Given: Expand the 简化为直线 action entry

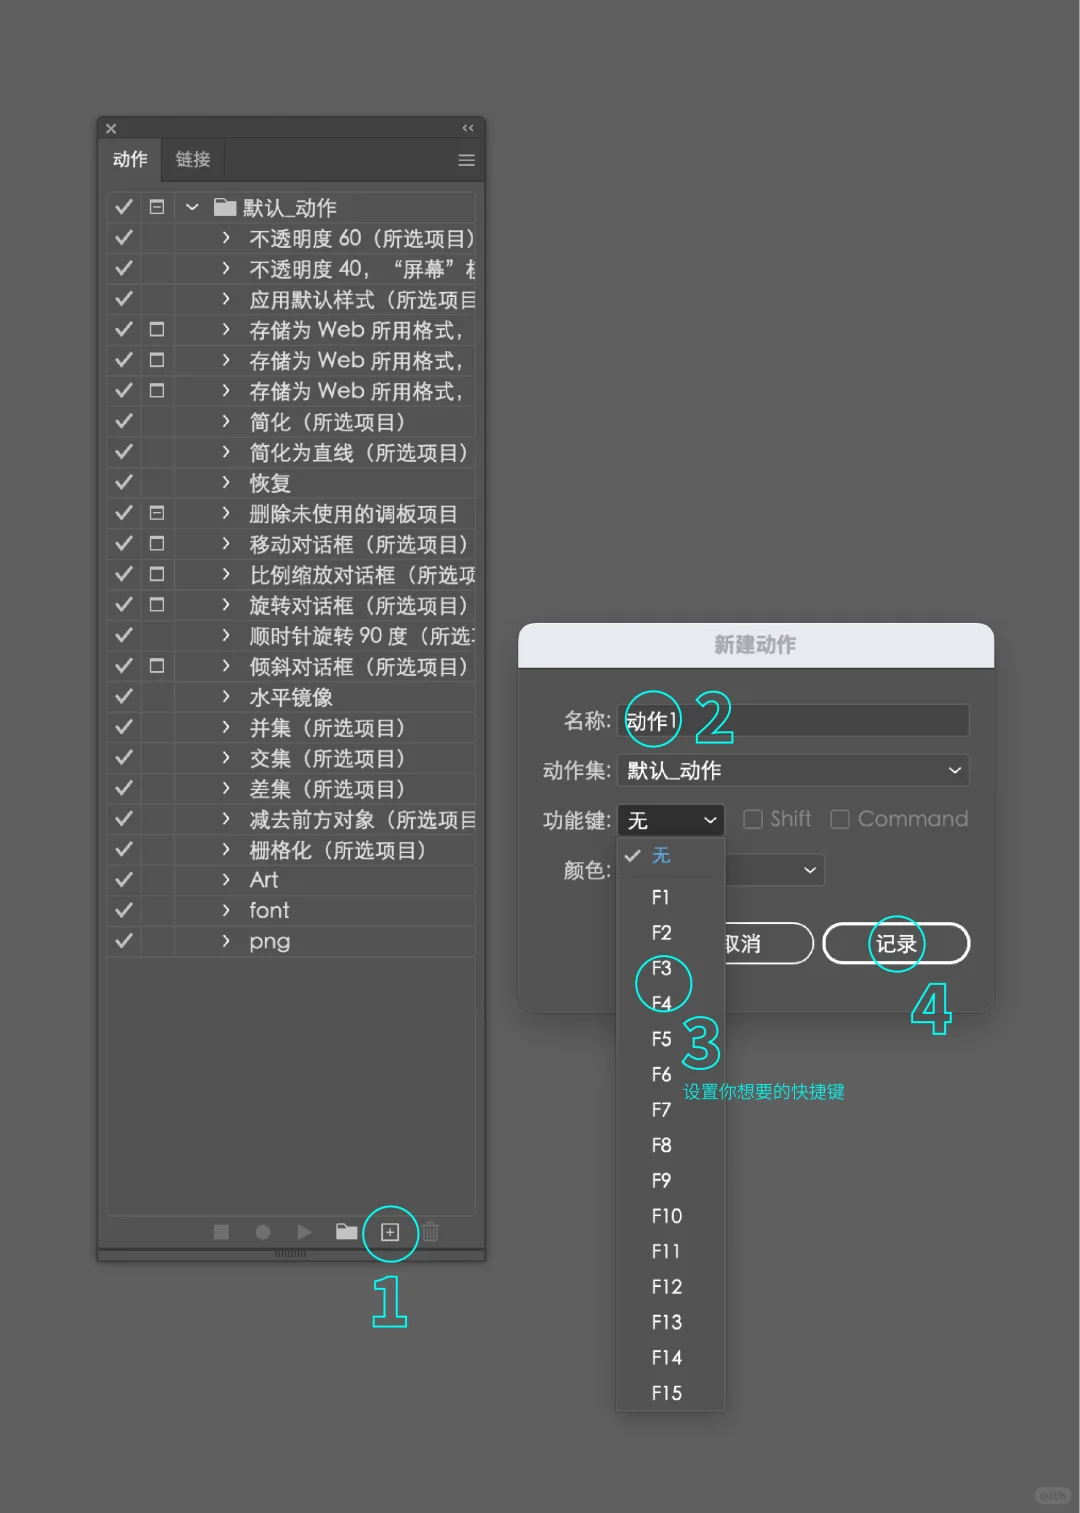Looking at the screenshot, I should (x=224, y=452).
